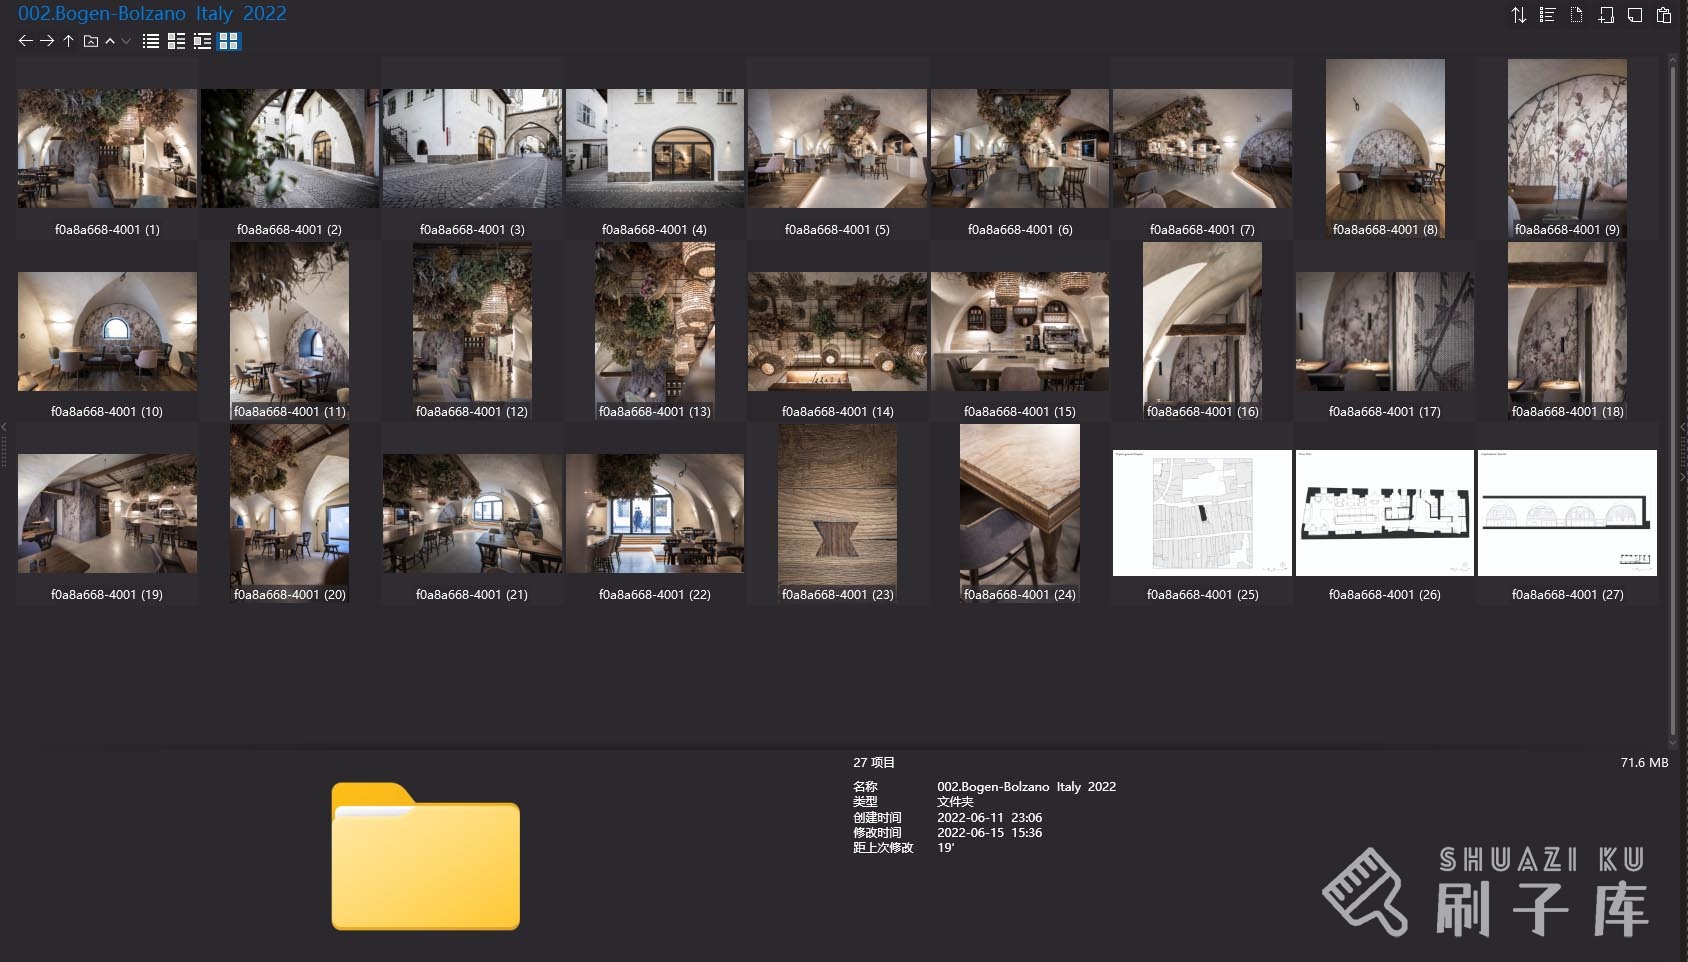1688x962 pixels.
Task: Click the large yellow folder preview
Action: pyautogui.click(x=425, y=857)
